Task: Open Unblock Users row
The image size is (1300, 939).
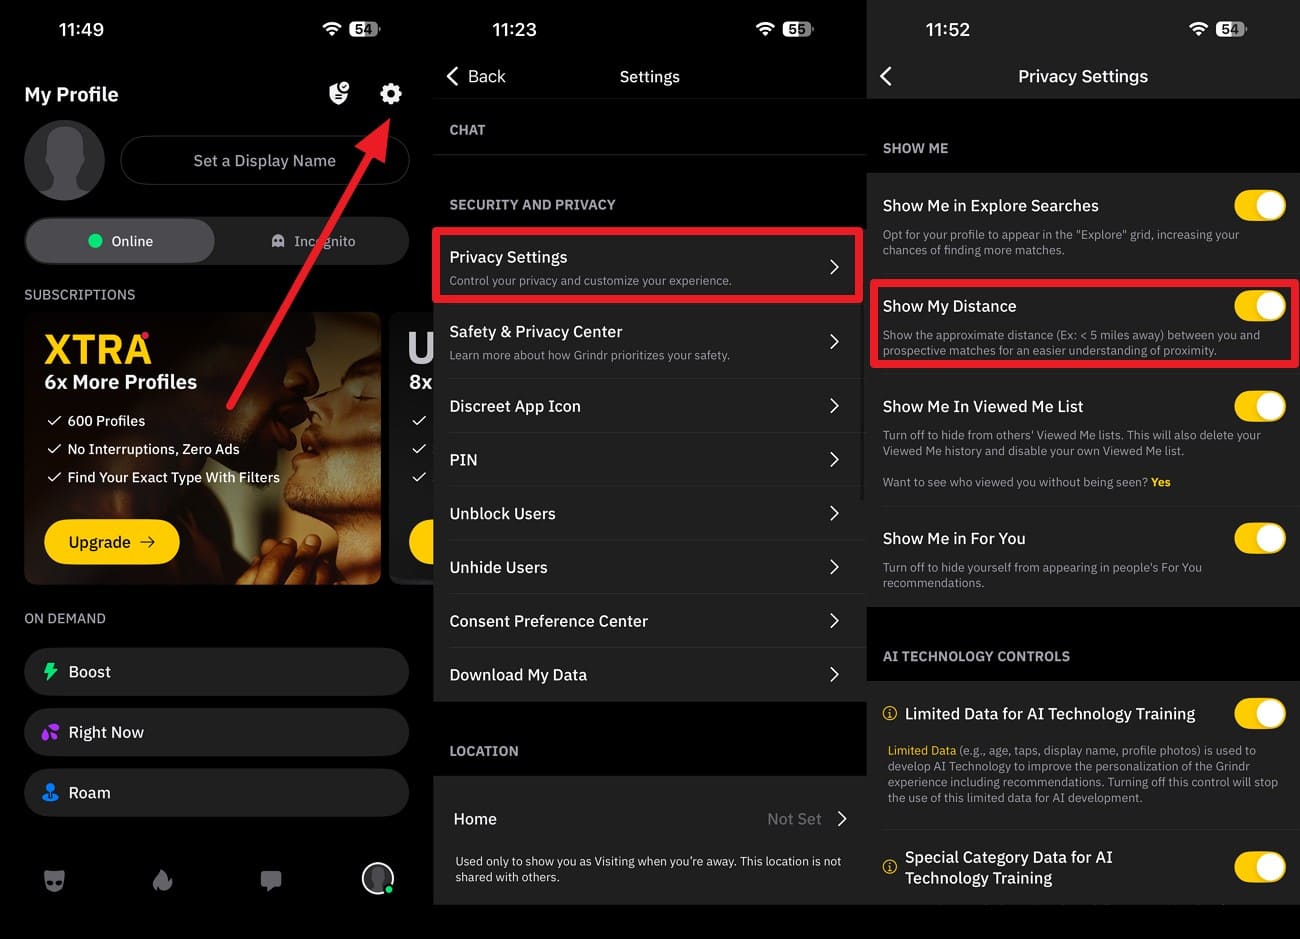Action: [x=650, y=513]
